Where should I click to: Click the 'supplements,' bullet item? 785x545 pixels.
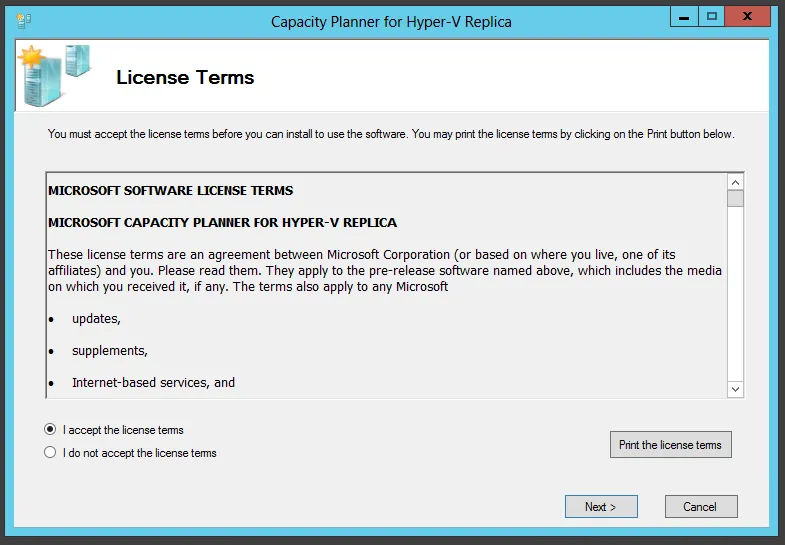pyautogui.click(x=110, y=351)
